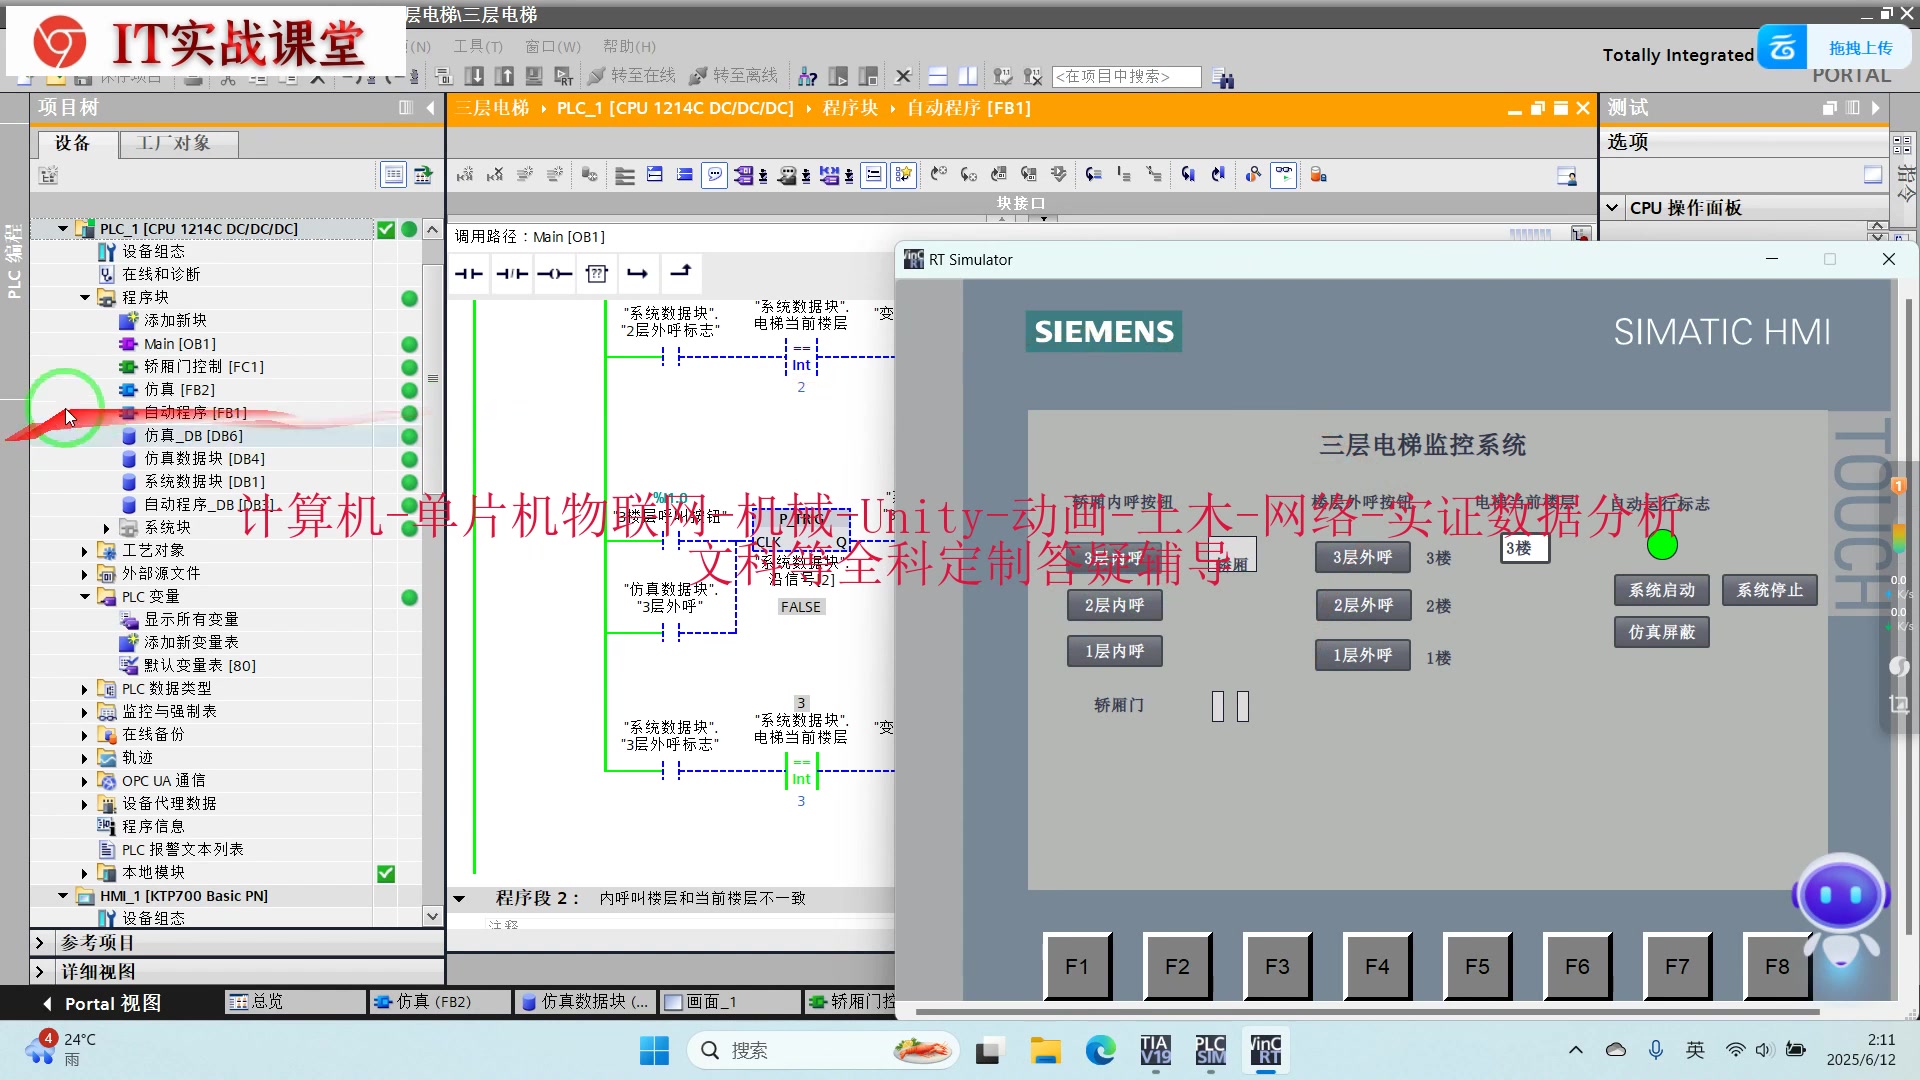Expand the 详细视图 section
The image size is (1920, 1080).
pyautogui.click(x=39, y=971)
